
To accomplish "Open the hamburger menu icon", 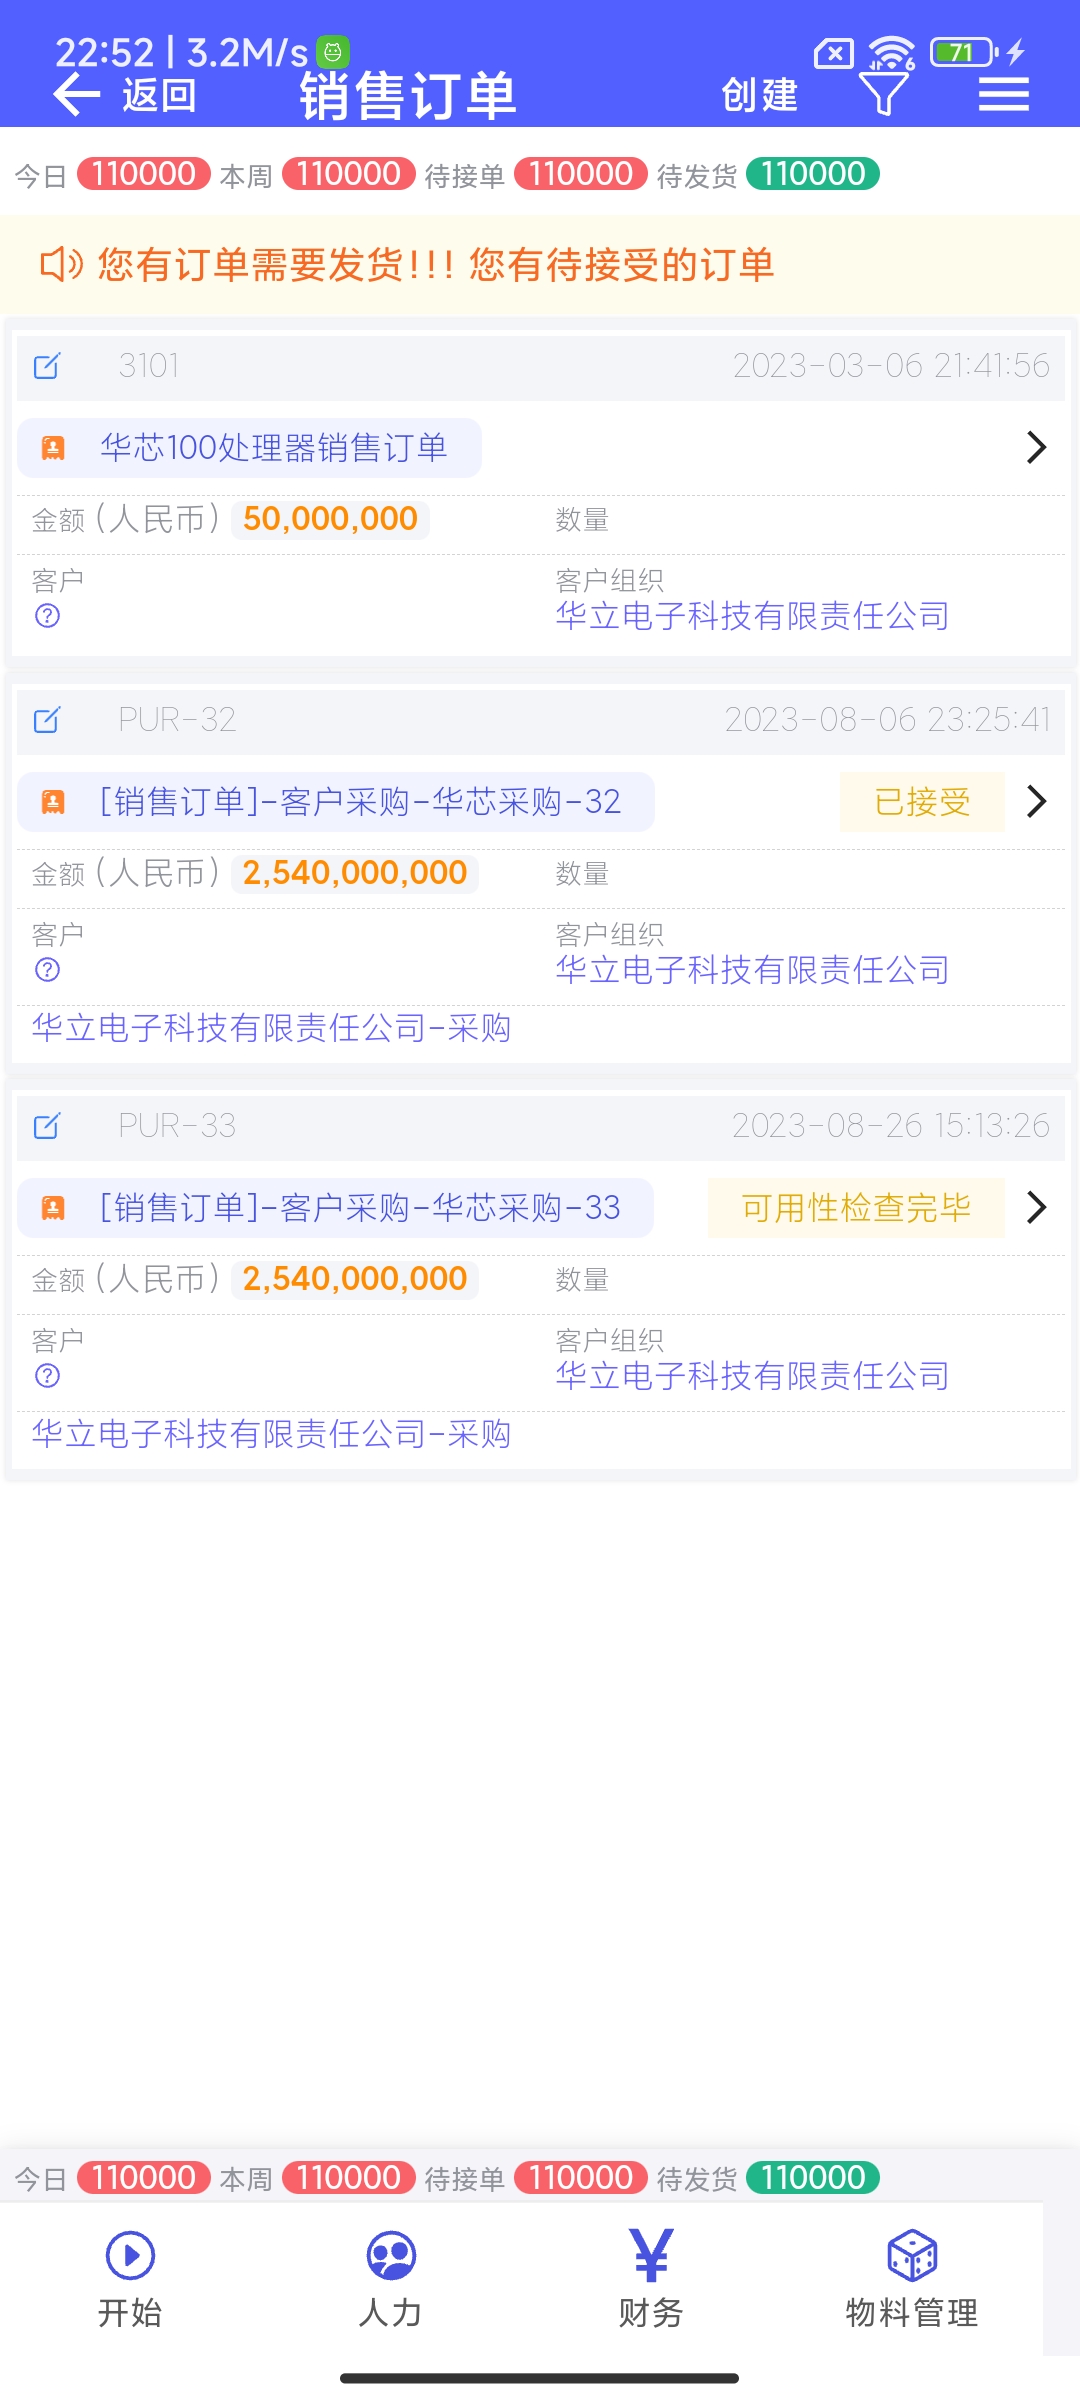I will coord(1003,95).
